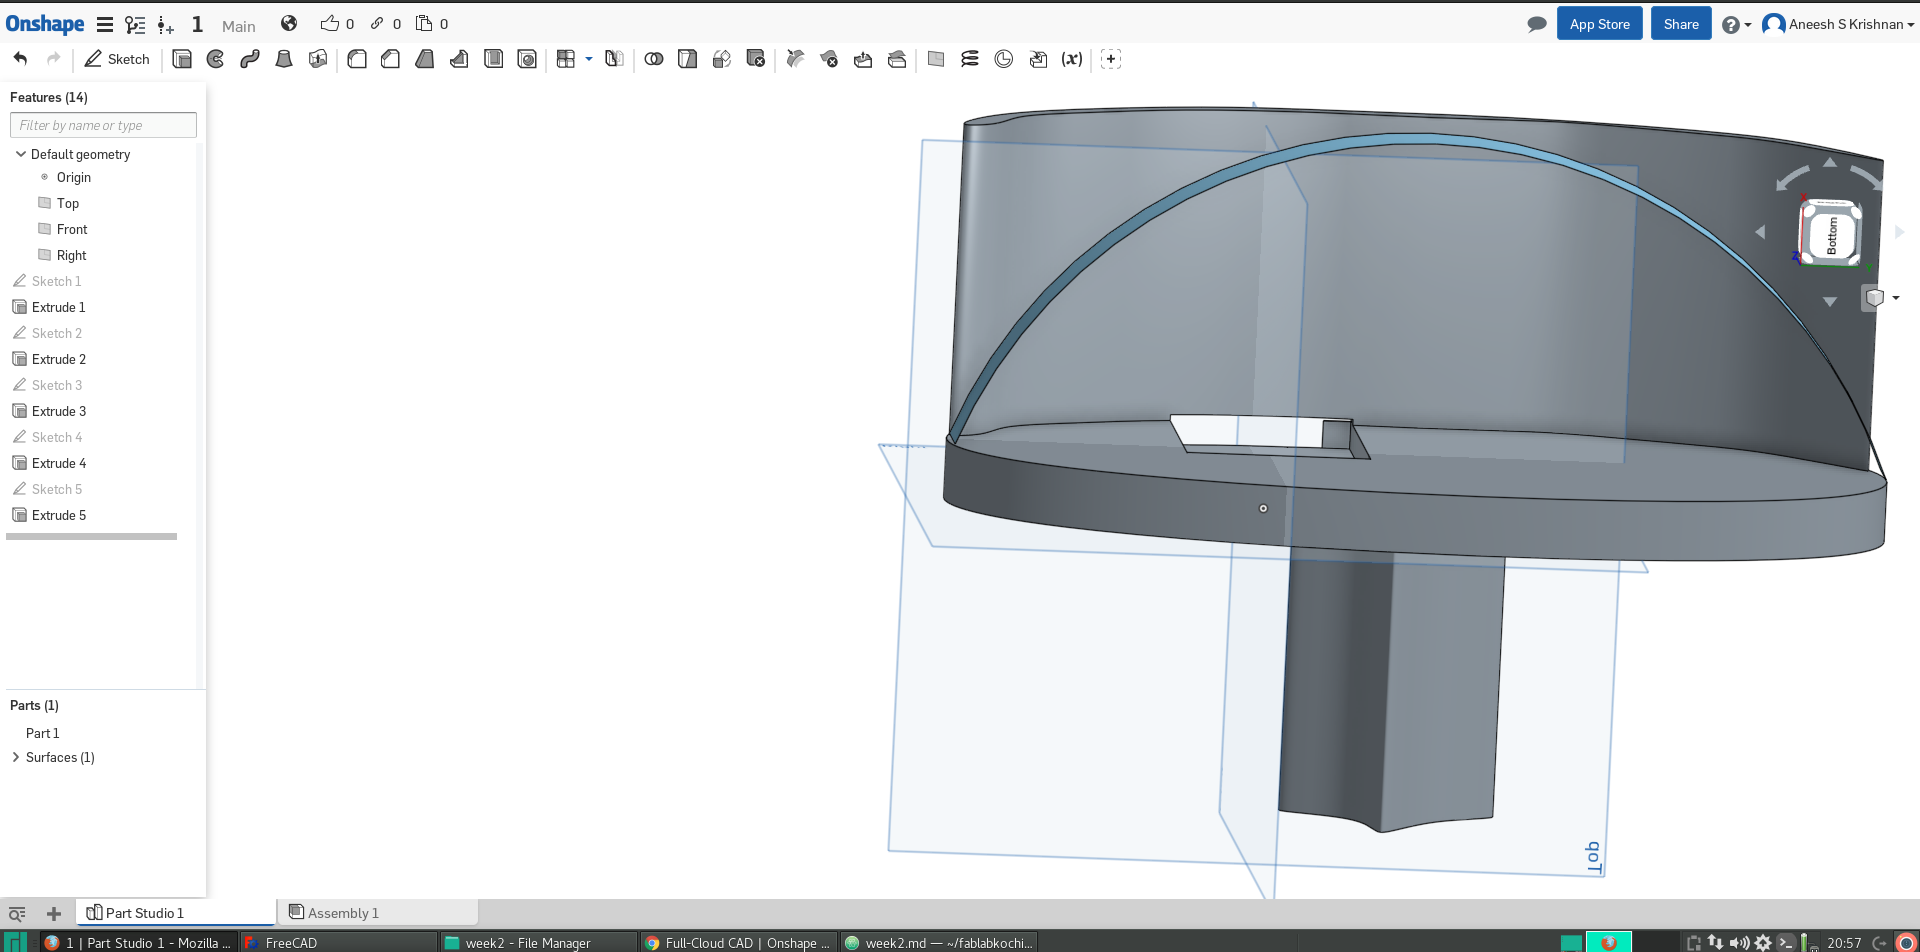Switch to the Assembly 1 tab
The width and height of the screenshot is (1920, 952).
click(x=344, y=912)
